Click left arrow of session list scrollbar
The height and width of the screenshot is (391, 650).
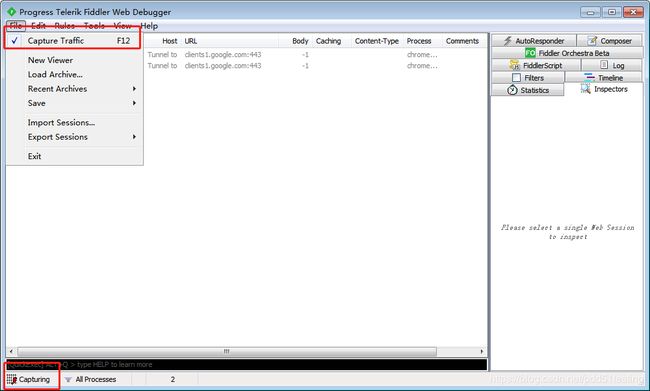pos(11,352)
